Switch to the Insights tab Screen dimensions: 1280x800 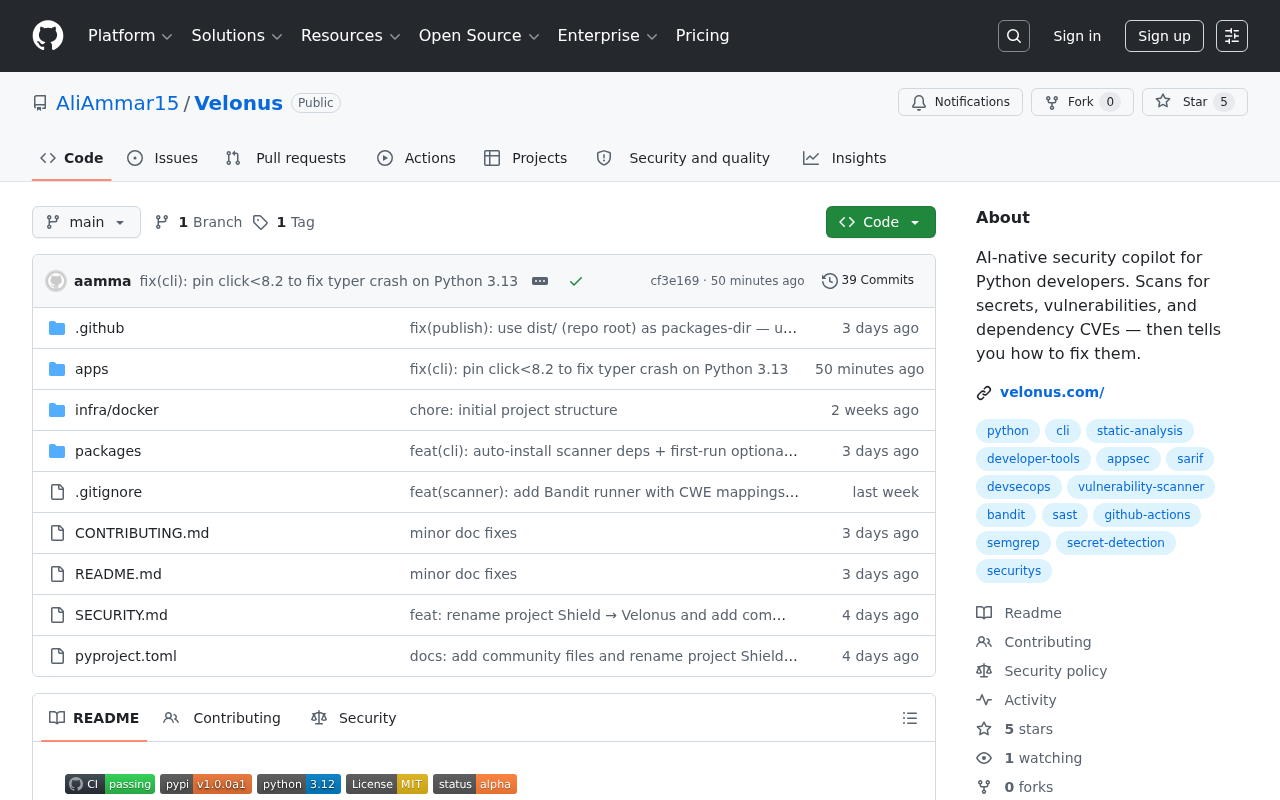click(x=845, y=158)
